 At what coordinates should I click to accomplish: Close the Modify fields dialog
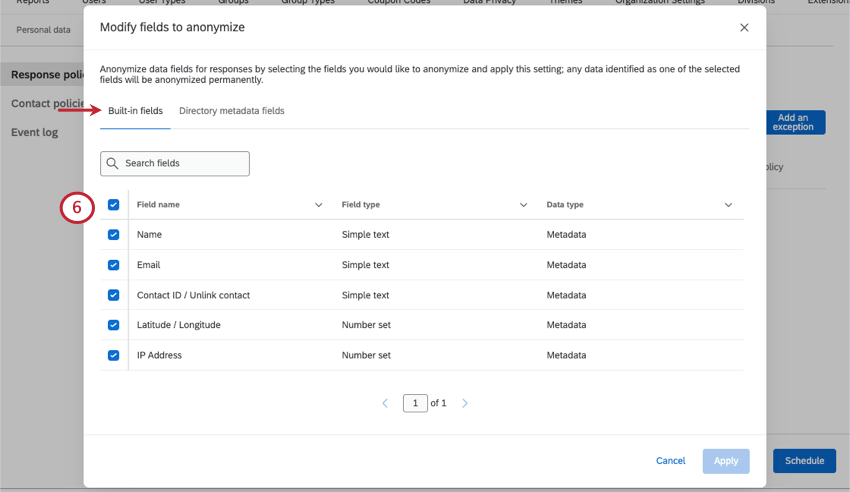pos(744,28)
